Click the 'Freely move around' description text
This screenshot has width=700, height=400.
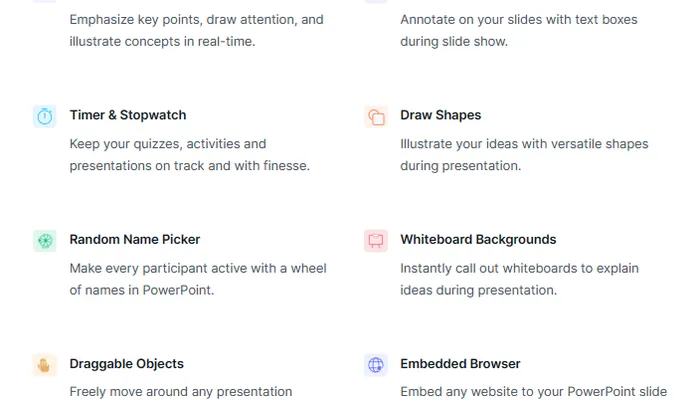[181, 391]
